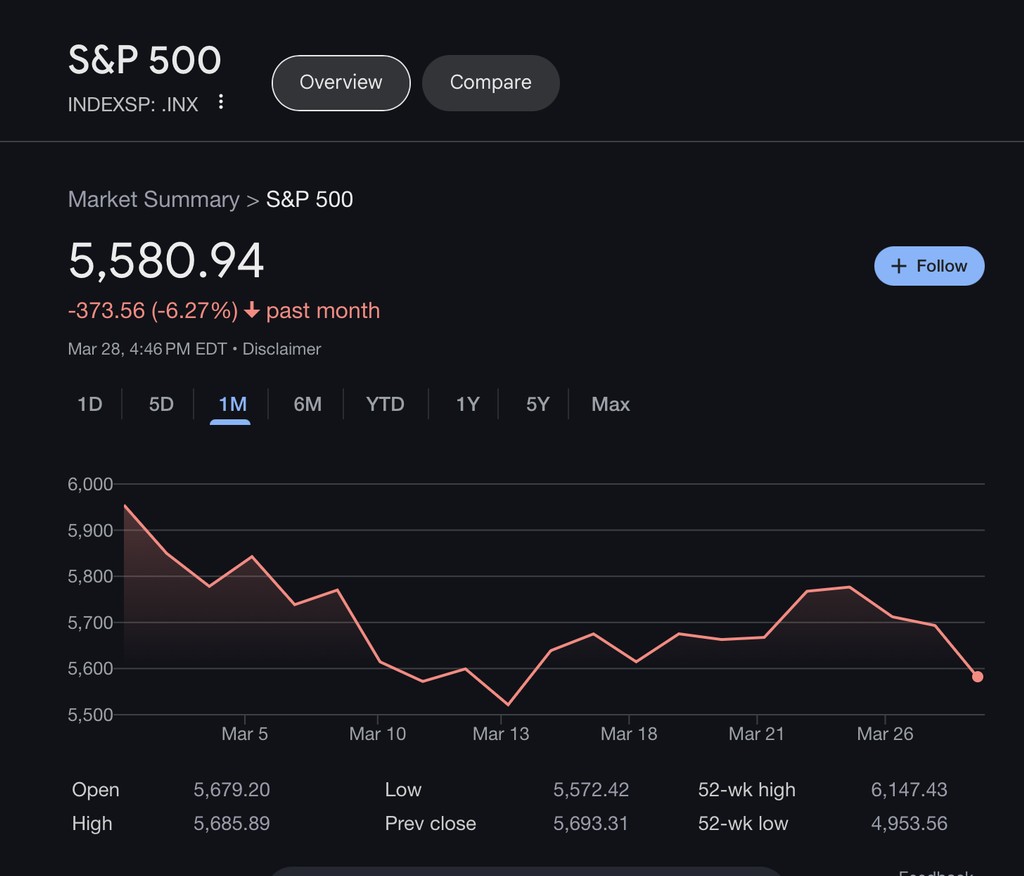
Task: Show the YTD chart range
Action: [385, 404]
